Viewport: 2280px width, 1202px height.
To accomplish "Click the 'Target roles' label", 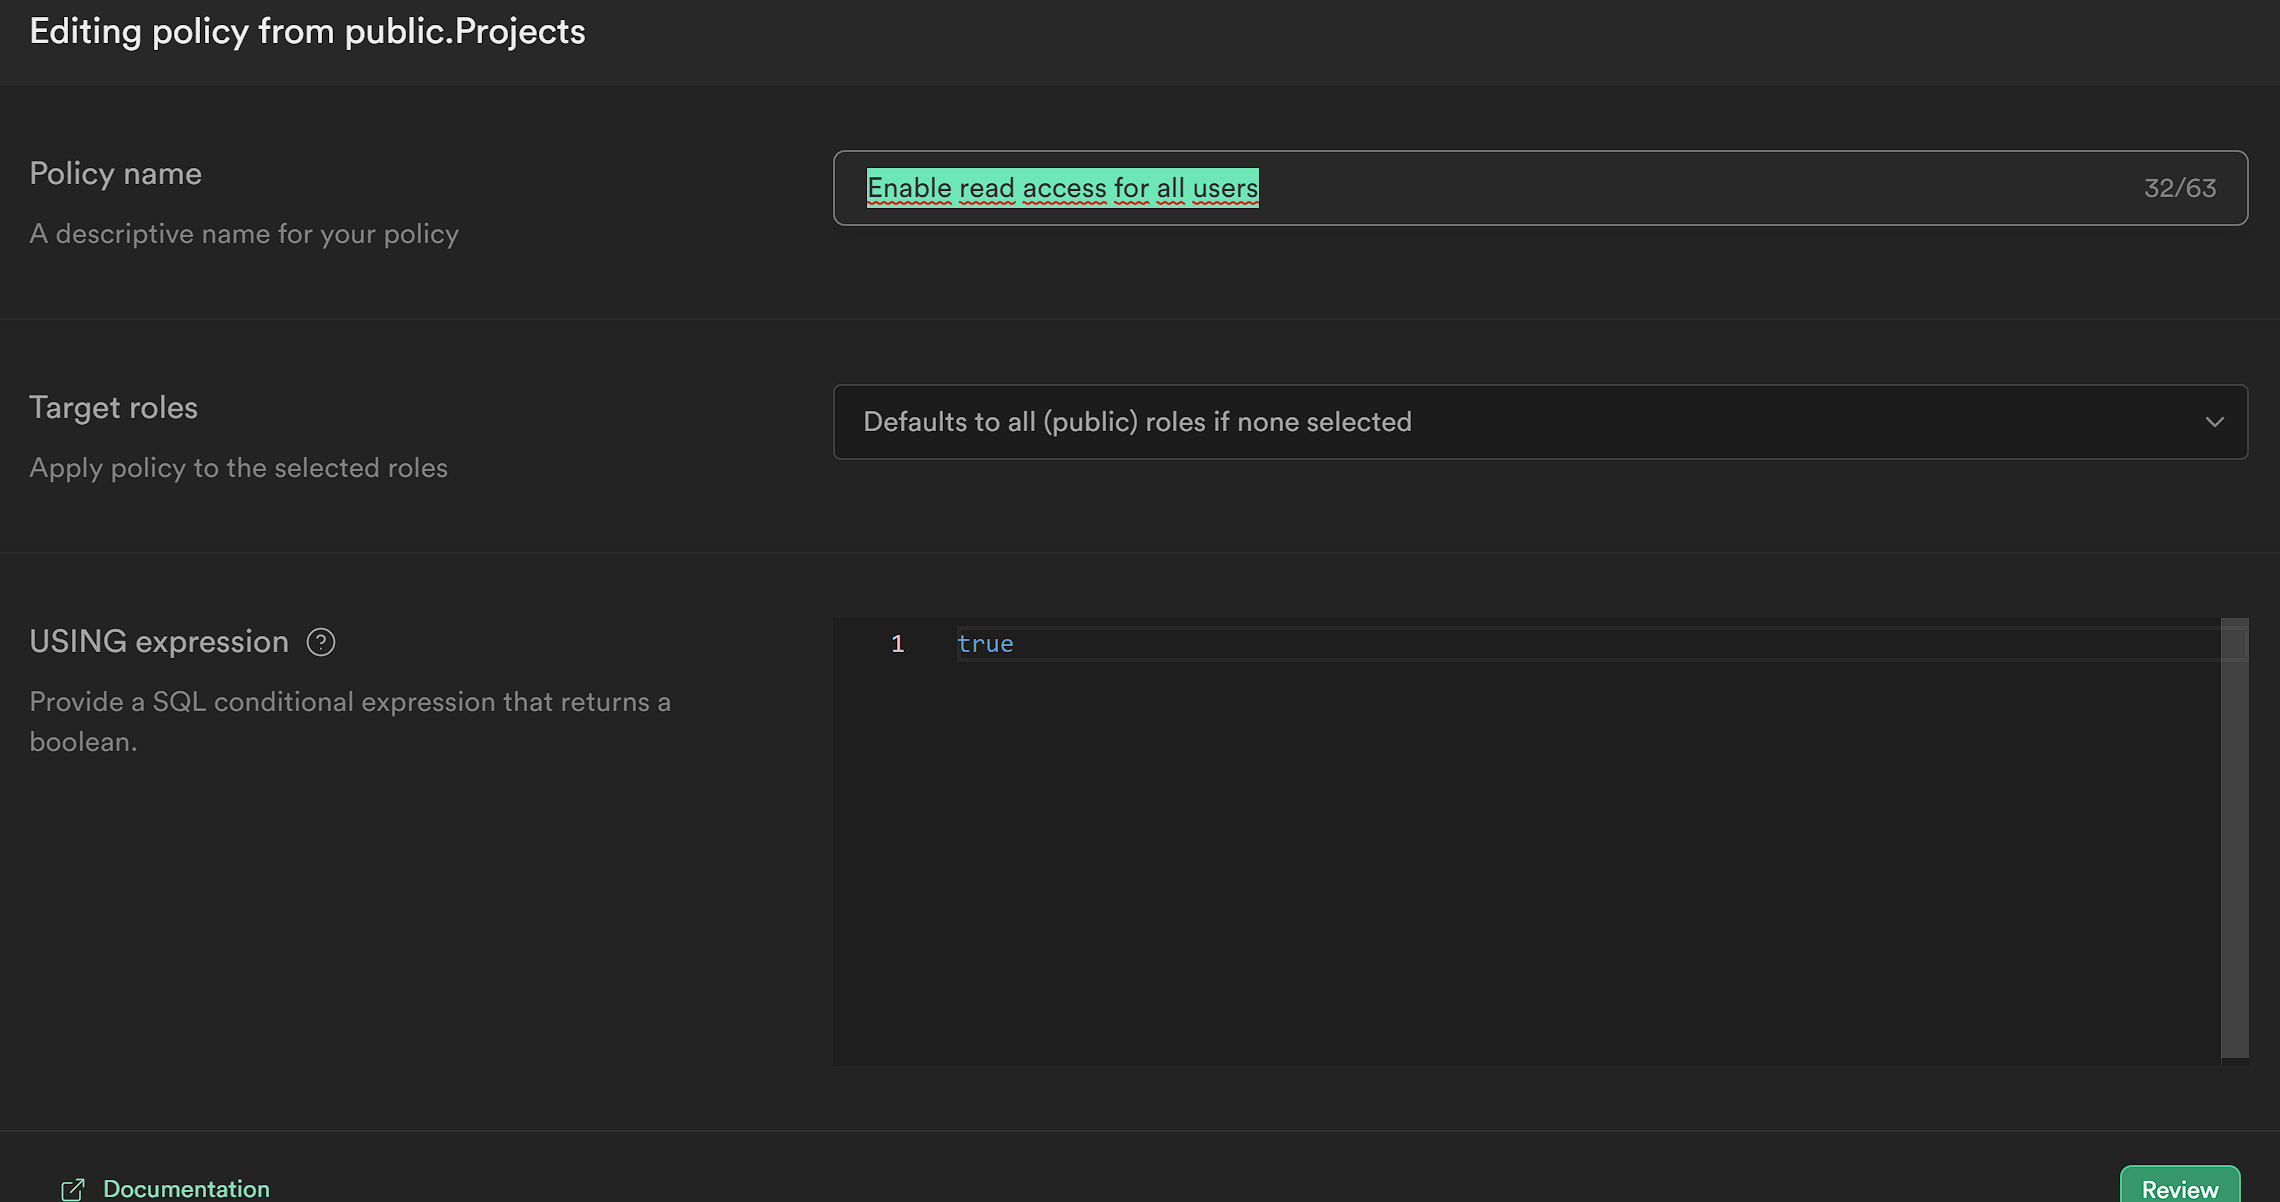I will tap(113, 408).
